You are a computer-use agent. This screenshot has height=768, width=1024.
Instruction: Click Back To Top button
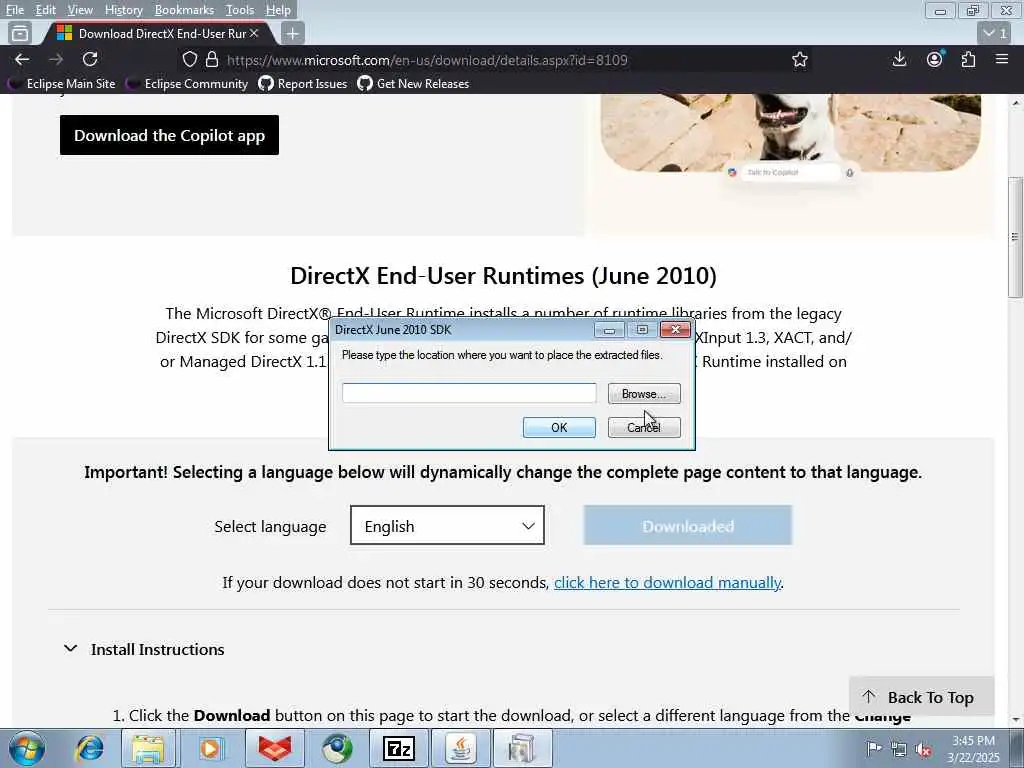tap(921, 697)
